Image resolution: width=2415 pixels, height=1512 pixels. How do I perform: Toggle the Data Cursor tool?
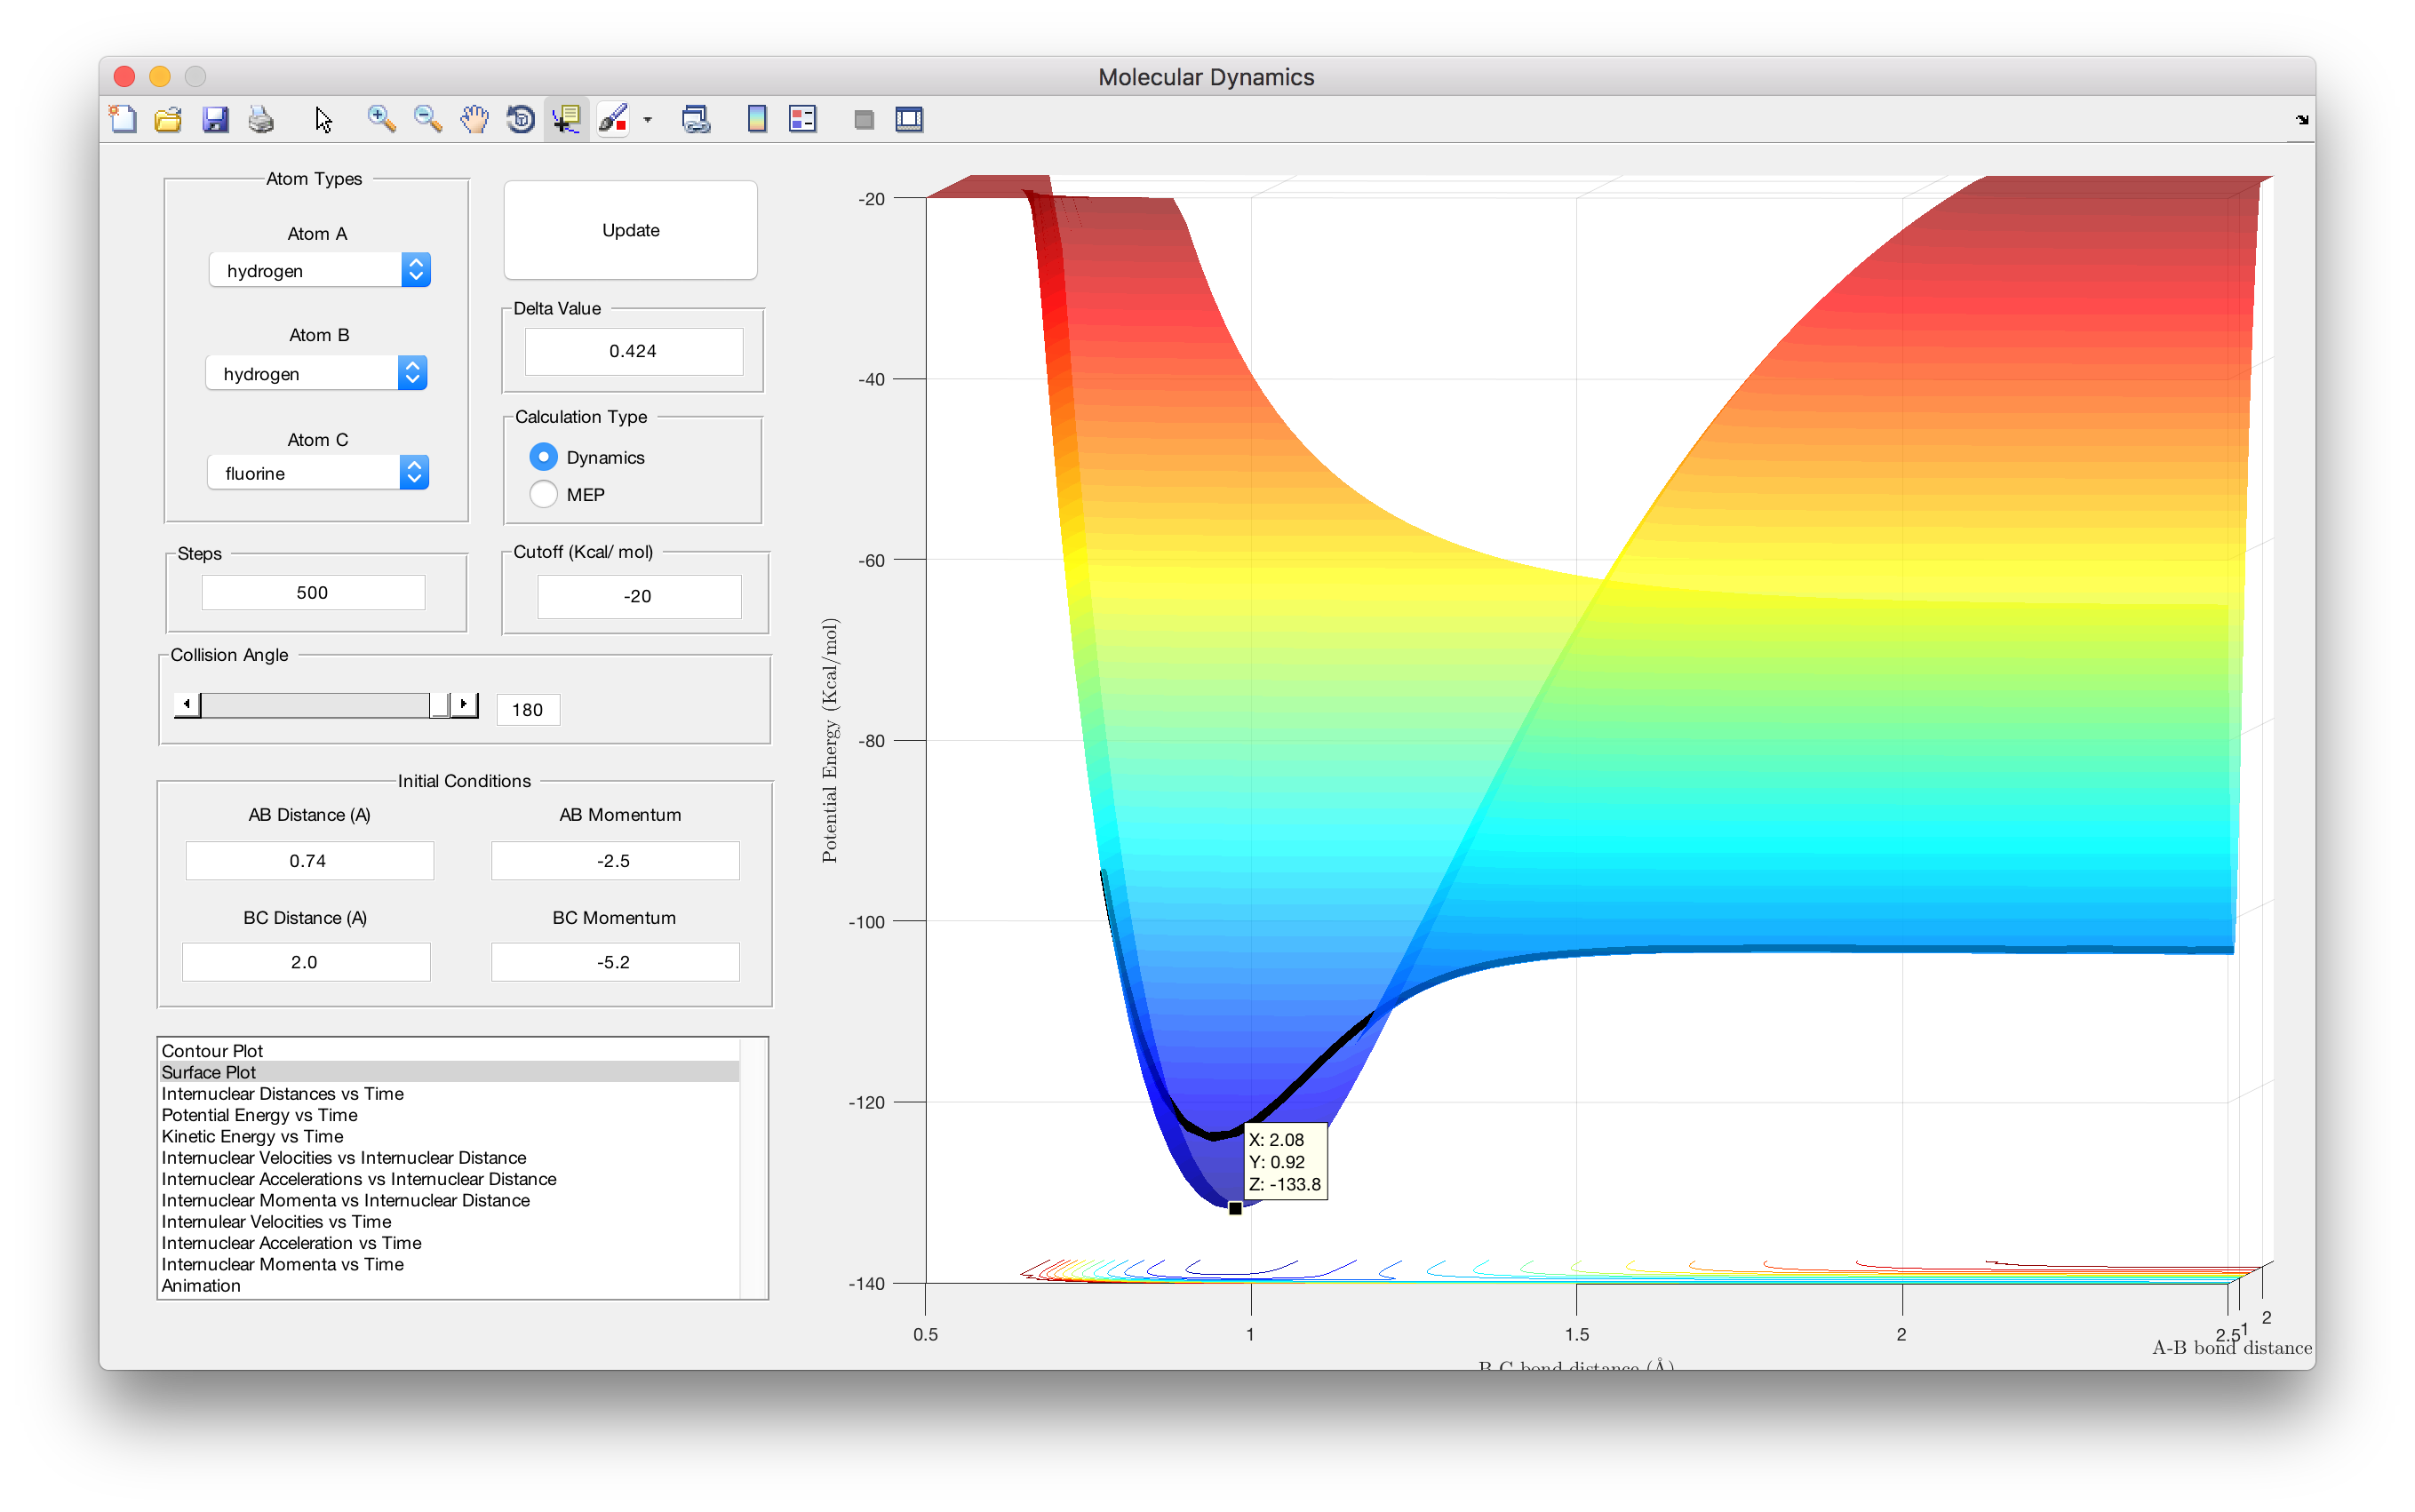[566, 120]
